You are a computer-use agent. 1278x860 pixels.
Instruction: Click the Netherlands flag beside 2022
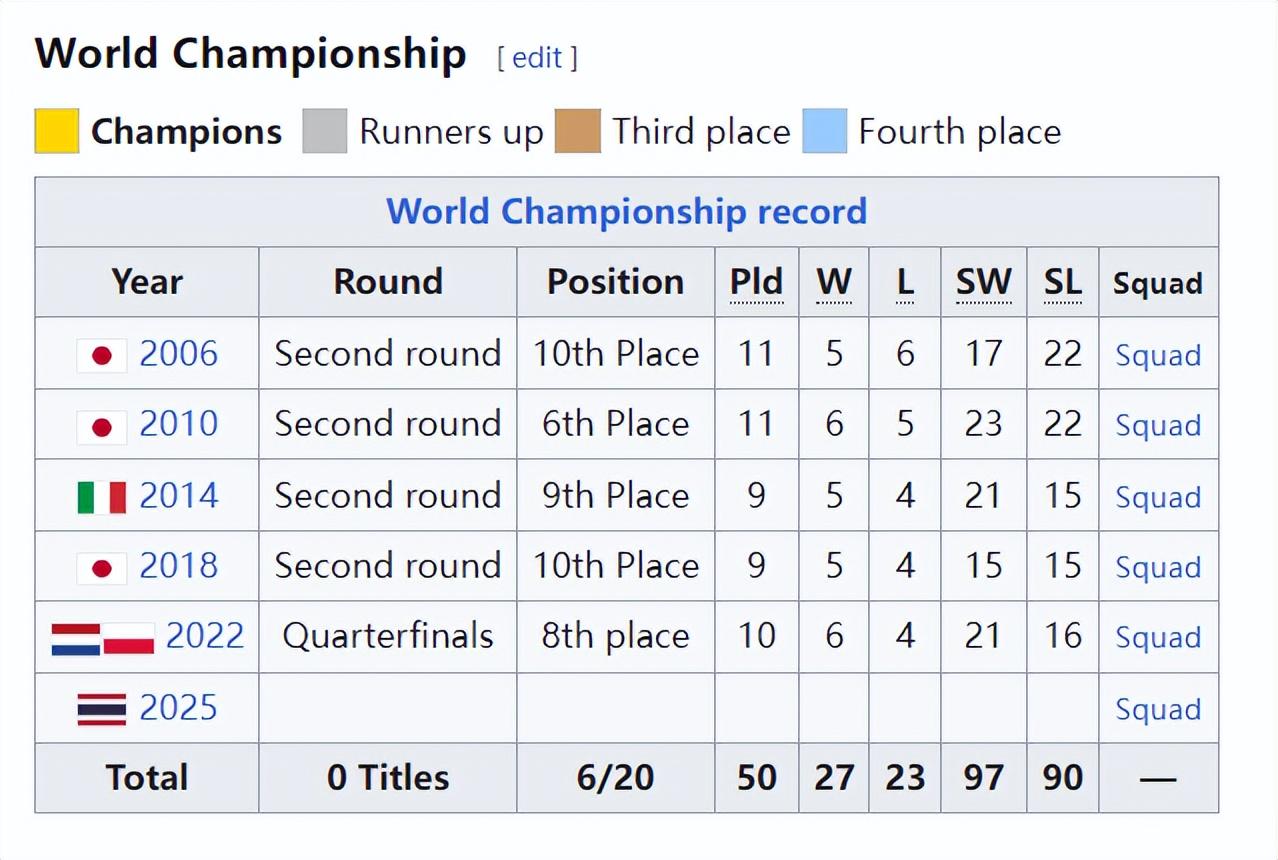click(76, 638)
